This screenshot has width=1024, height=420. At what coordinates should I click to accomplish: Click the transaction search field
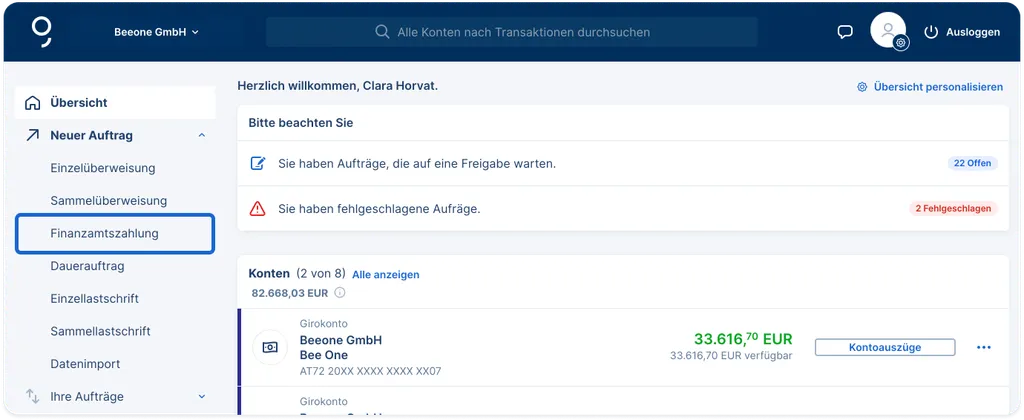(x=511, y=32)
